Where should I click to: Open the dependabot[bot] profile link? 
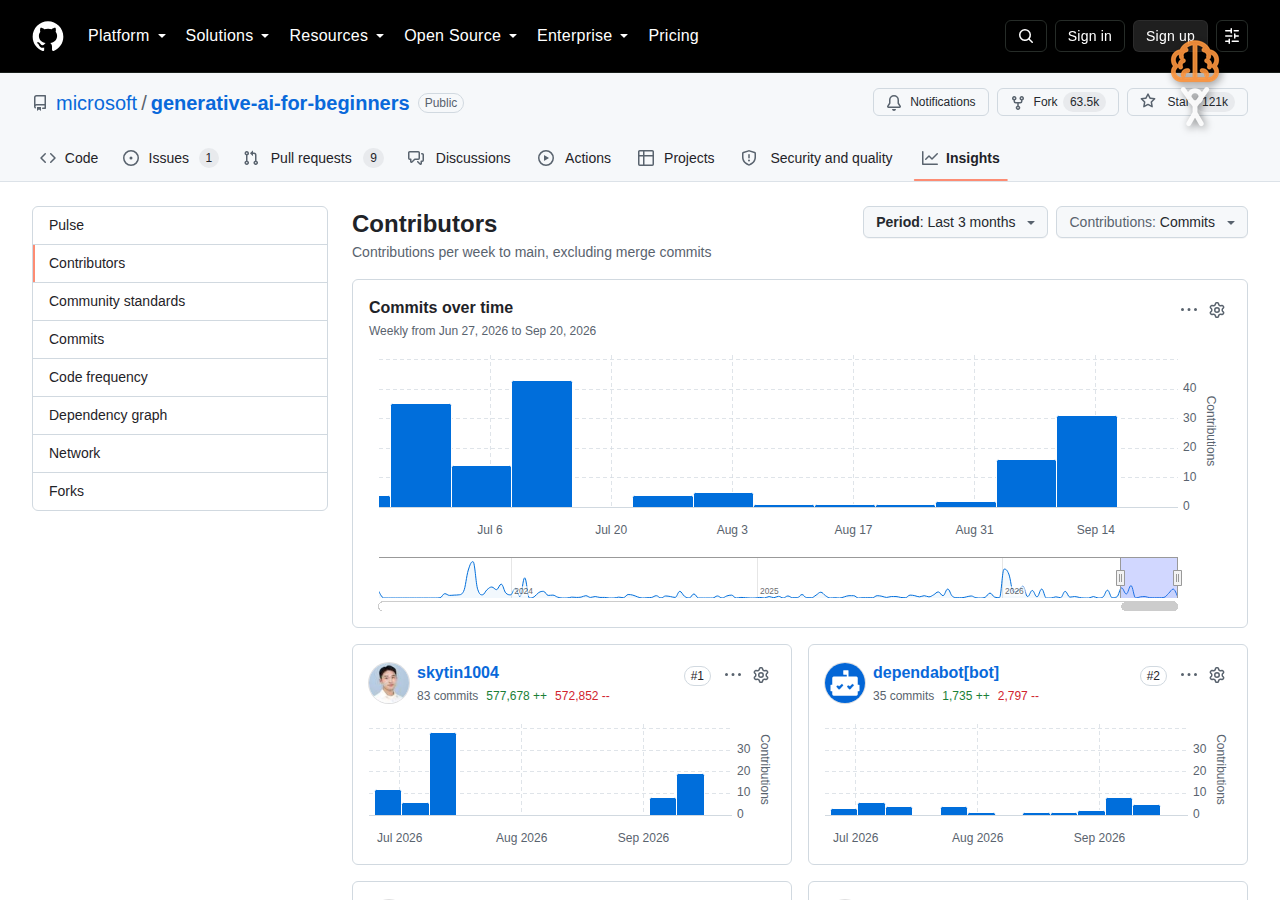coord(936,673)
